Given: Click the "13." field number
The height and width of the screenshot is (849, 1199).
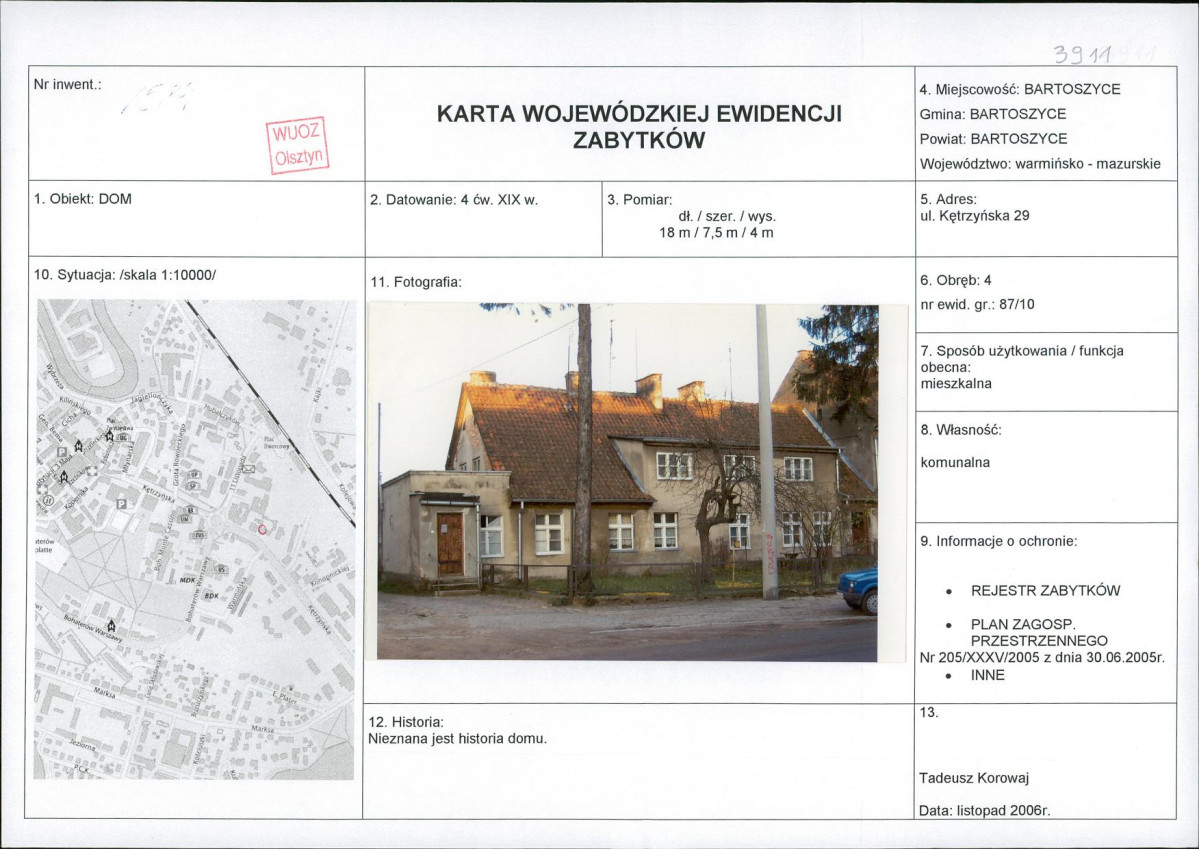Looking at the screenshot, I should click(x=929, y=713).
